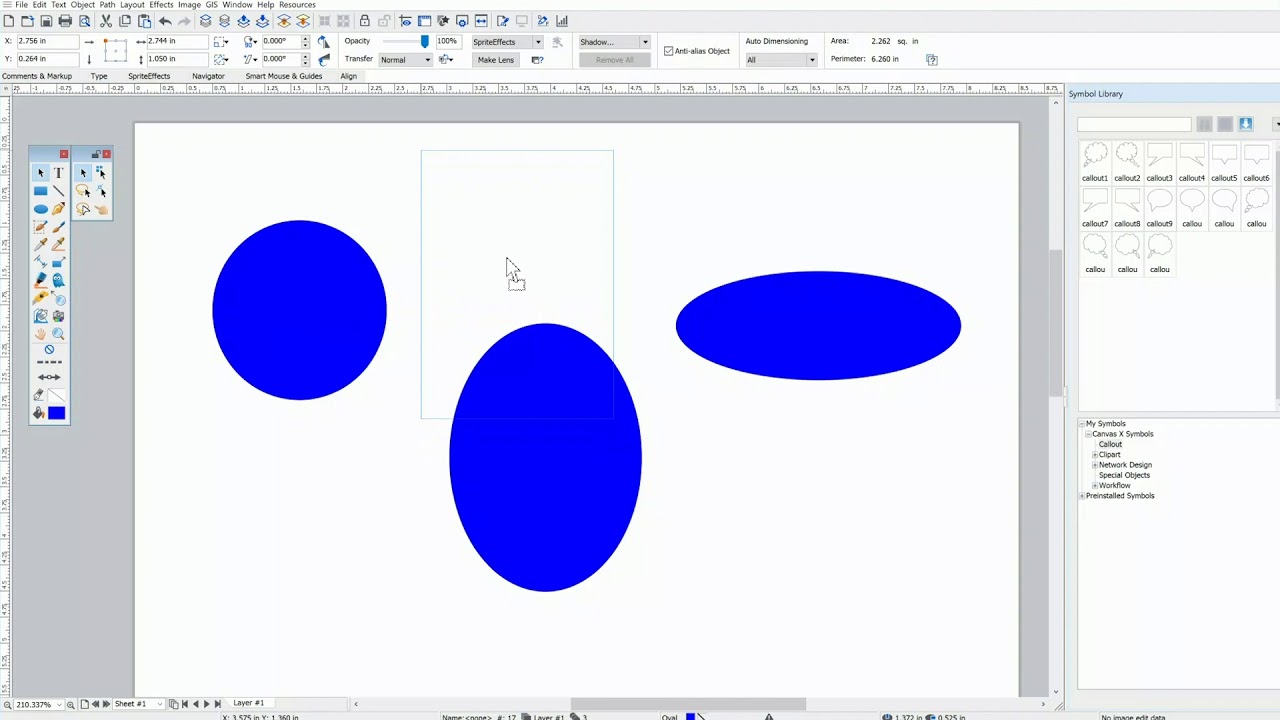Choose the callout1 symbol thumbnail

coord(1095,161)
